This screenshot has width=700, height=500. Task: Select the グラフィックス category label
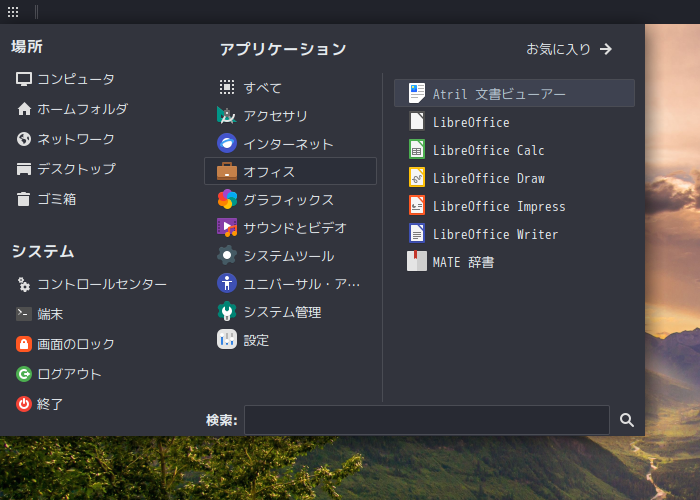[288, 200]
